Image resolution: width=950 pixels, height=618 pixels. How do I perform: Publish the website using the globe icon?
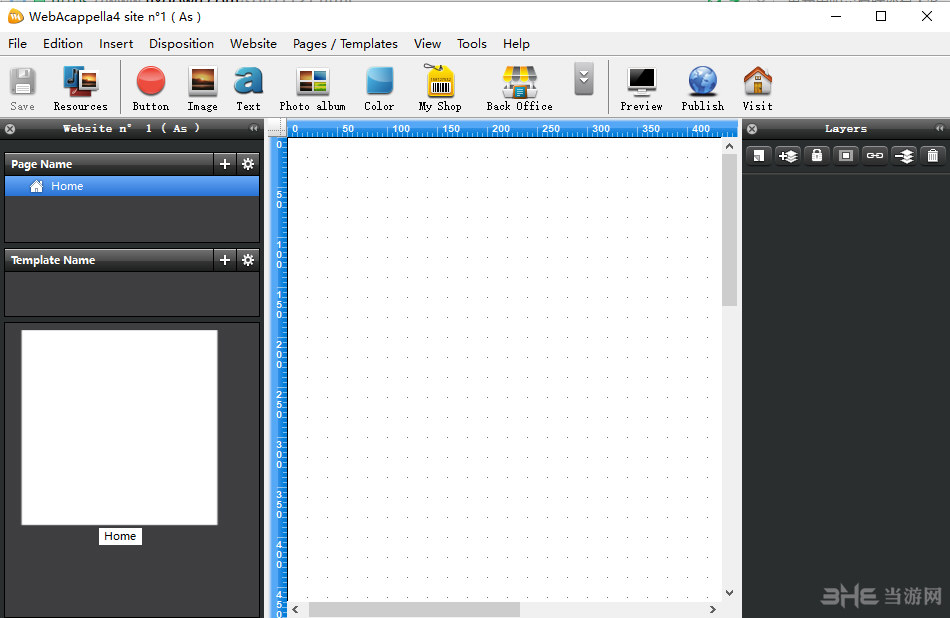coord(702,87)
